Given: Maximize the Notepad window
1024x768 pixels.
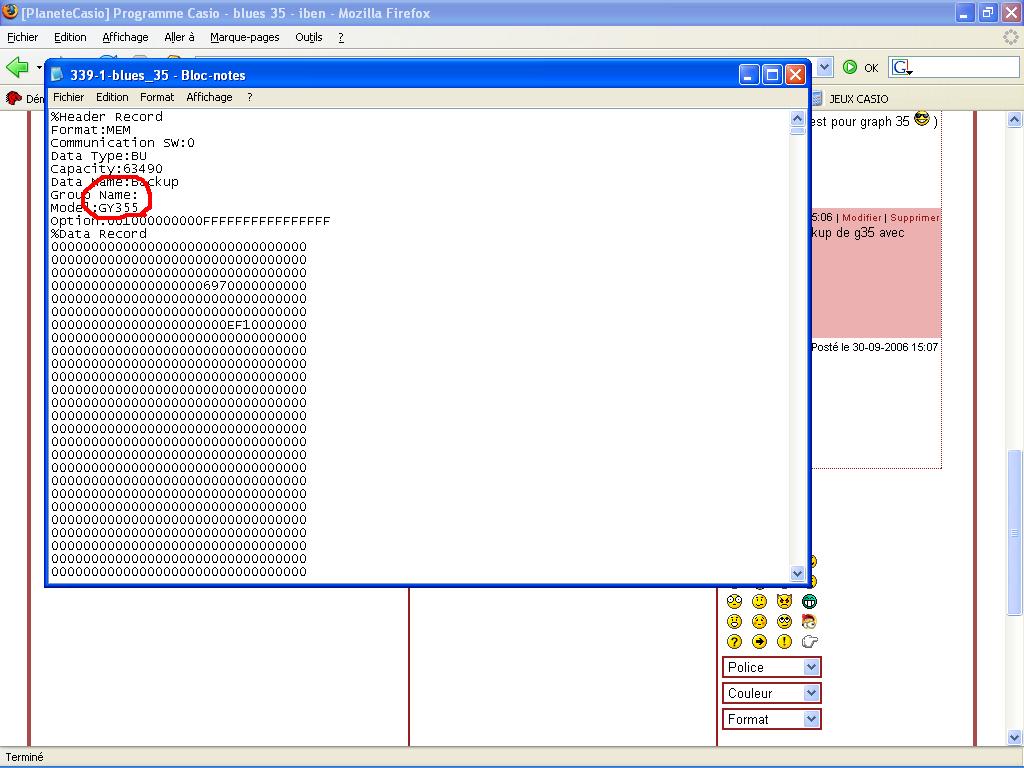Looking at the screenshot, I should click(x=772, y=75).
